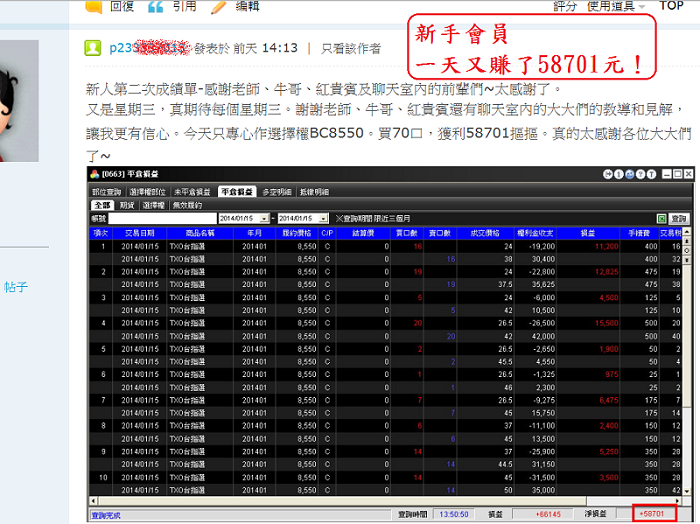700x524 pixels.
Task: Switch to the 部位查詢 tab
Action: [107, 192]
